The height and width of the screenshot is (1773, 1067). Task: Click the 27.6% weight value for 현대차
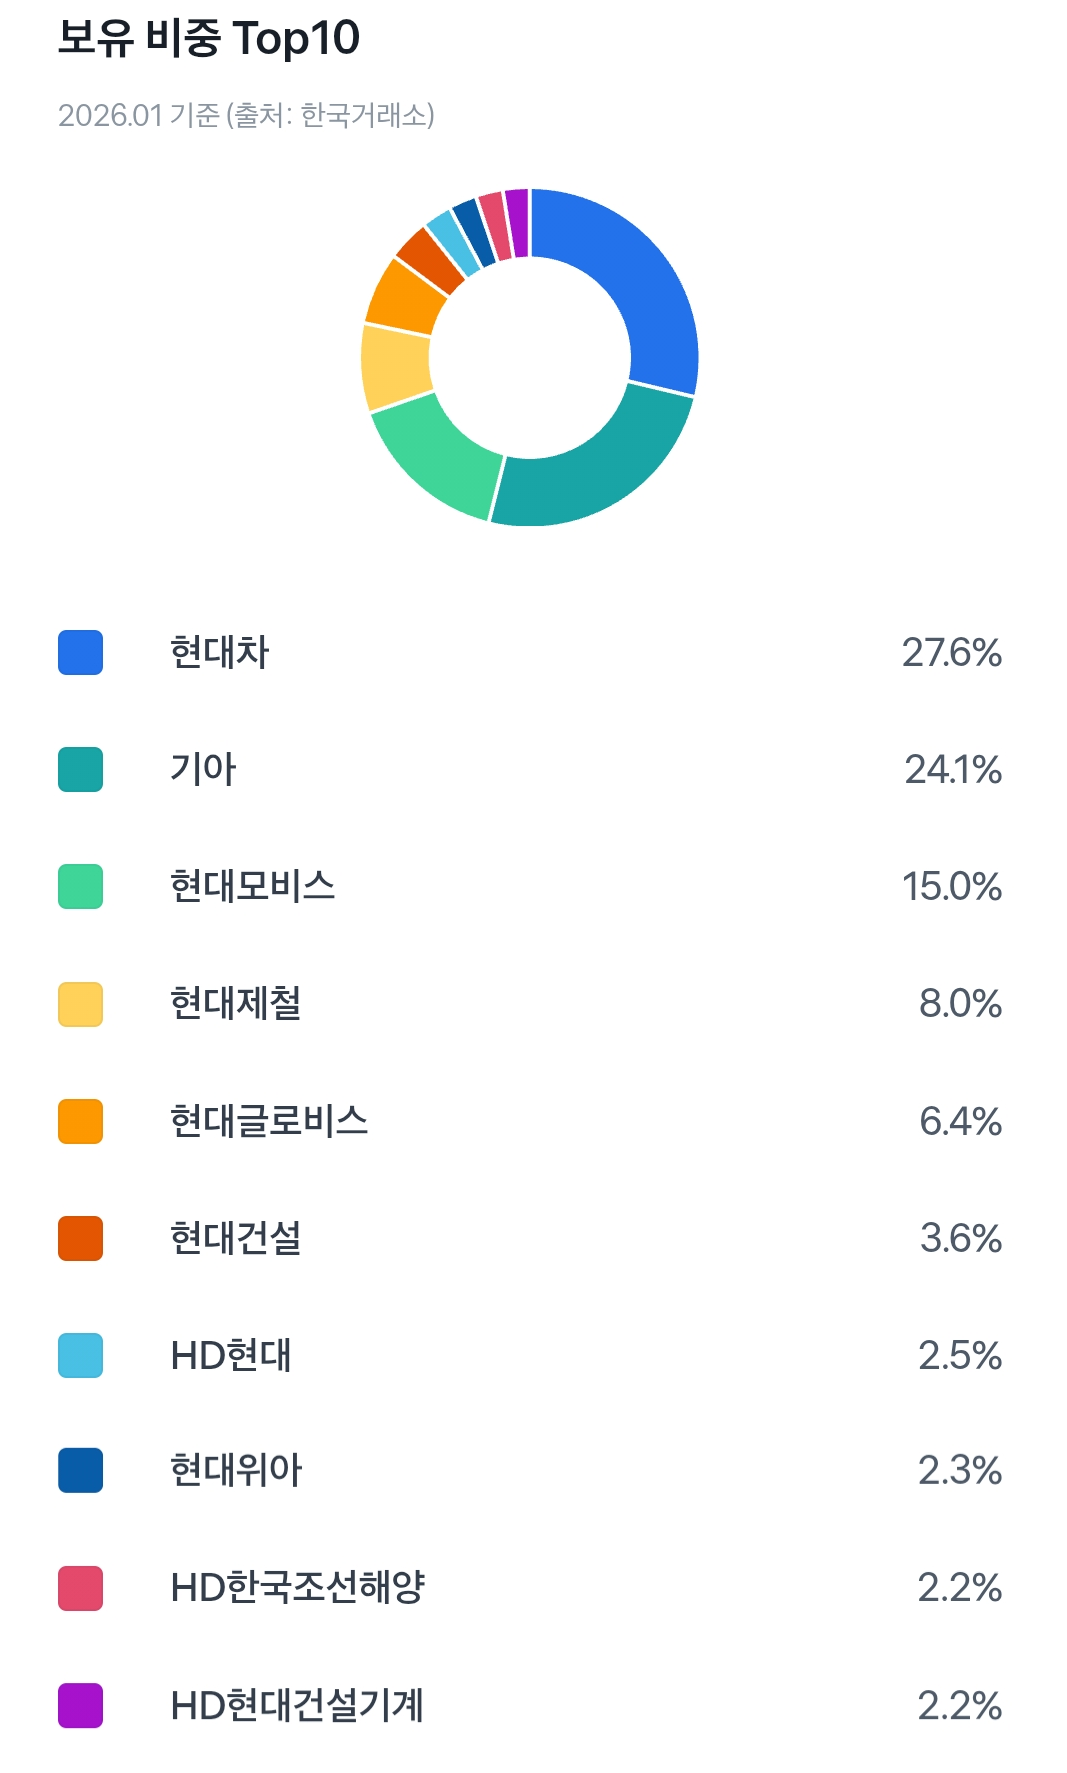tap(951, 653)
